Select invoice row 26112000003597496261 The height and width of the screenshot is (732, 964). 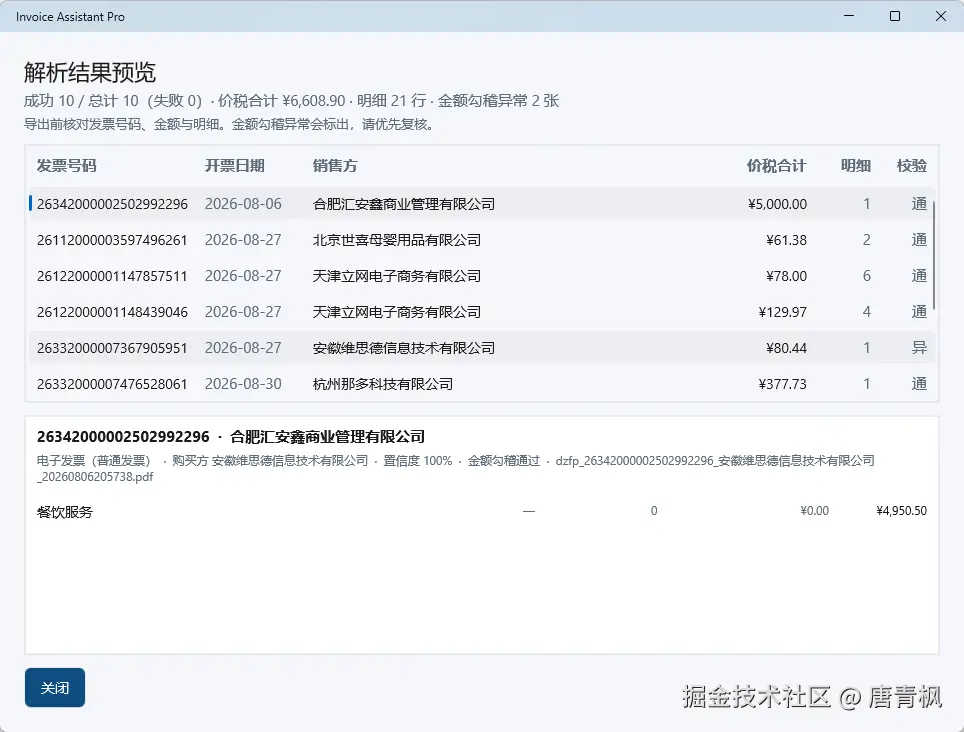[x=481, y=240]
